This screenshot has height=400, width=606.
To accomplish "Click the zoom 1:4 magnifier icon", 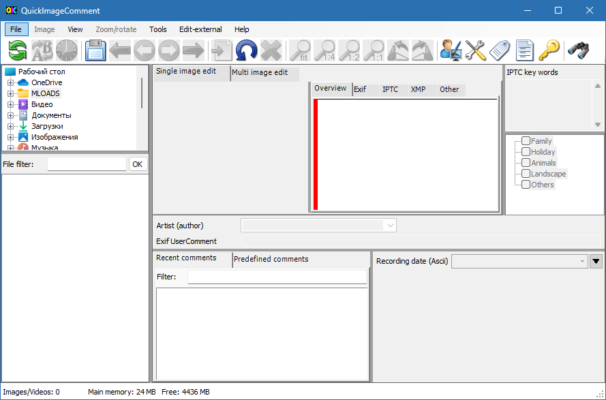I will click(325, 50).
